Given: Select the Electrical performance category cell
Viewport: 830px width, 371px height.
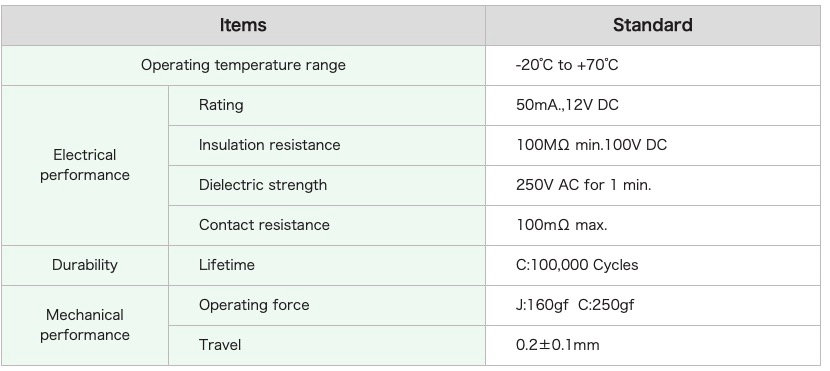Looking at the screenshot, I should coord(85,165).
